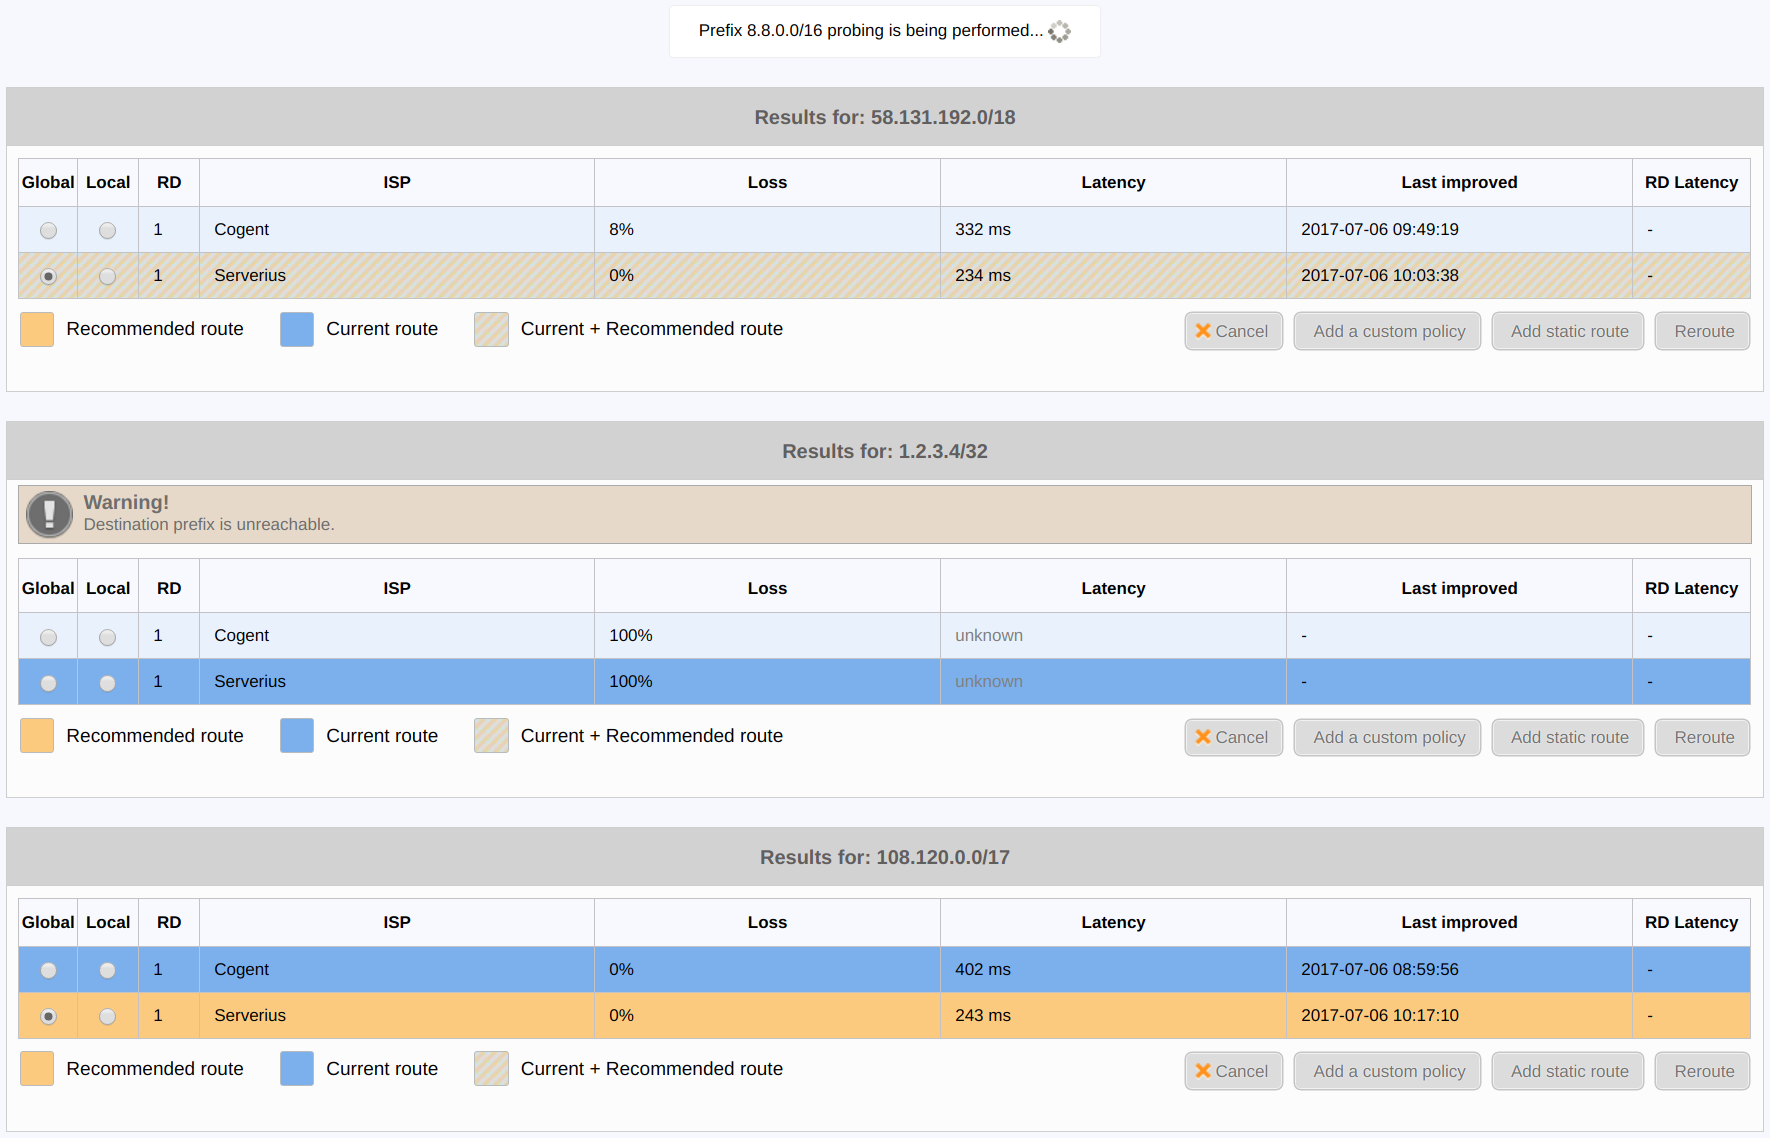Click striped Current + Recommended swatch under 1.2.3.4/32
Screen dimensions: 1770x1138
coord(491,736)
